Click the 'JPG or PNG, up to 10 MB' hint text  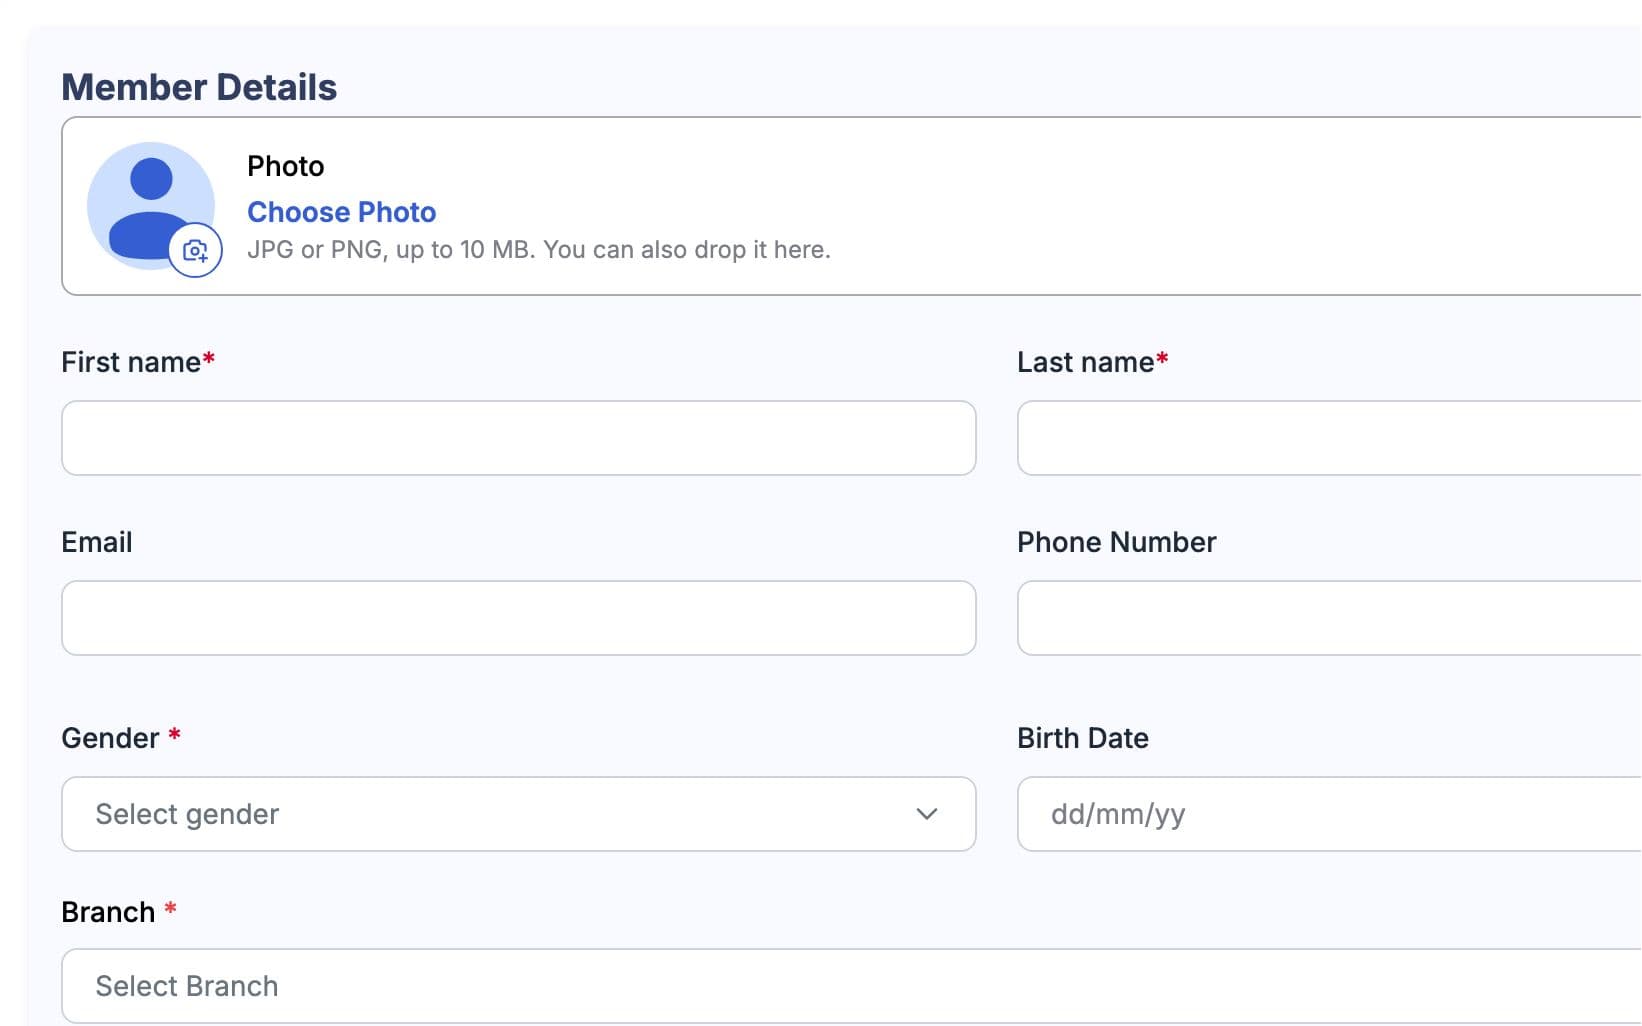tap(539, 250)
